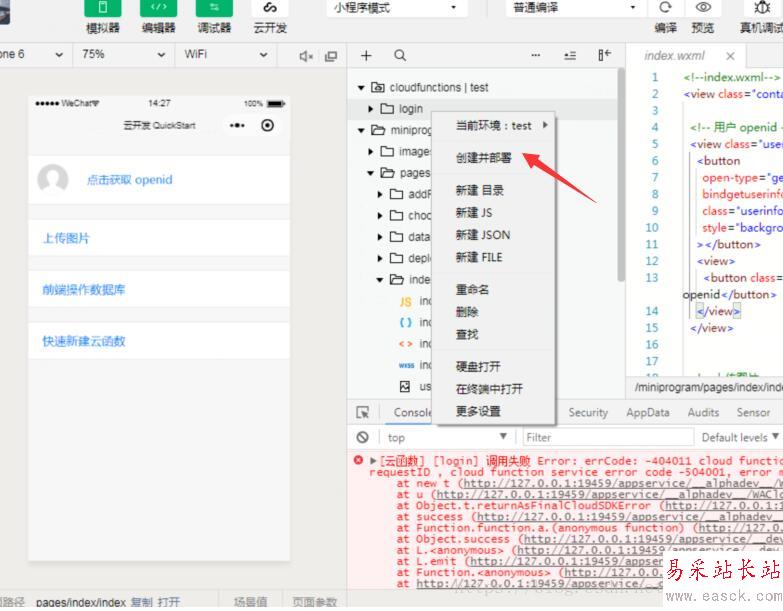The image size is (783, 611).
Task: Choose '创建并部署' in context menu
Action: click(x=483, y=158)
